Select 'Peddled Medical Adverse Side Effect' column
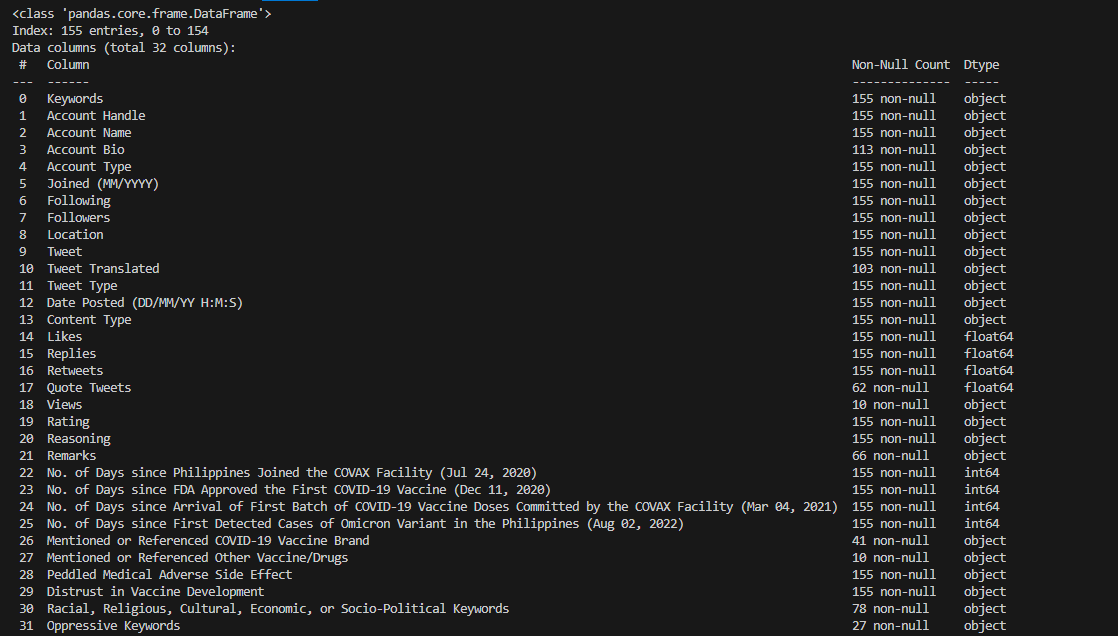The width and height of the screenshot is (1118, 636). coord(170,575)
